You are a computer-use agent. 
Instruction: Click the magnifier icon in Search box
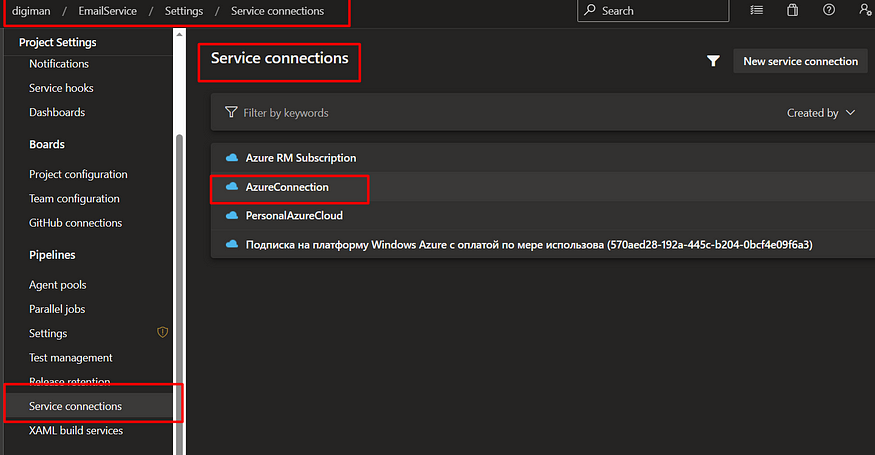point(590,10)
